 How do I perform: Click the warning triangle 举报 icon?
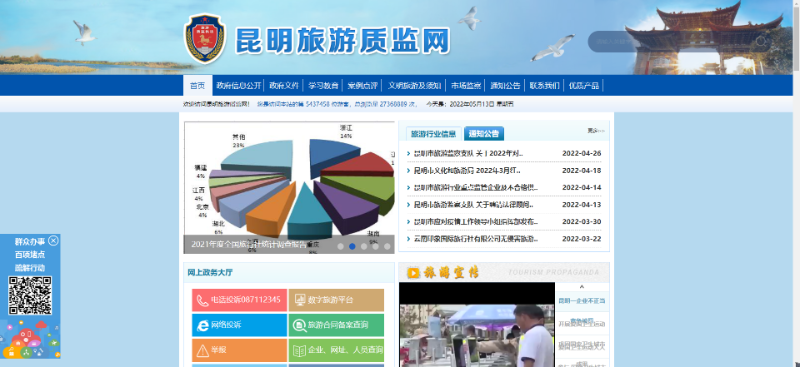pyautogui.click(x=203, y=350)
